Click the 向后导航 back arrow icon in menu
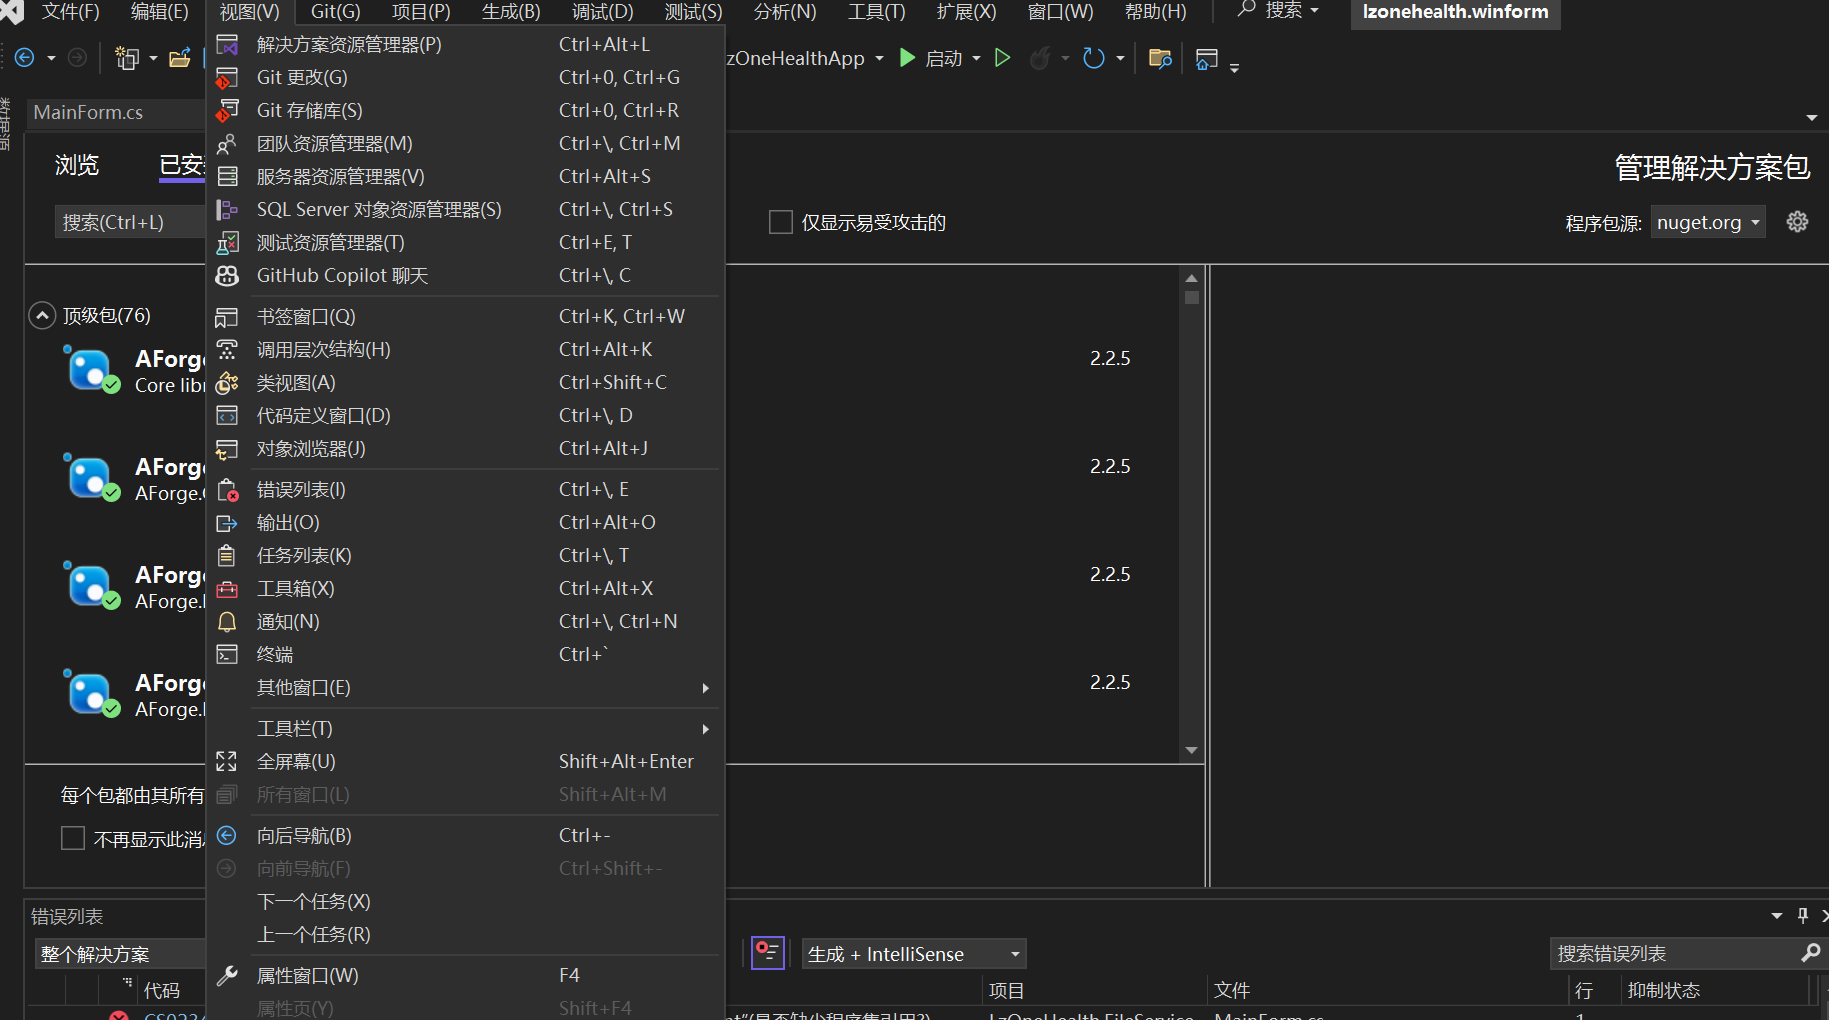Screen dimensions: 1829x1020 [x=227, y=835]
